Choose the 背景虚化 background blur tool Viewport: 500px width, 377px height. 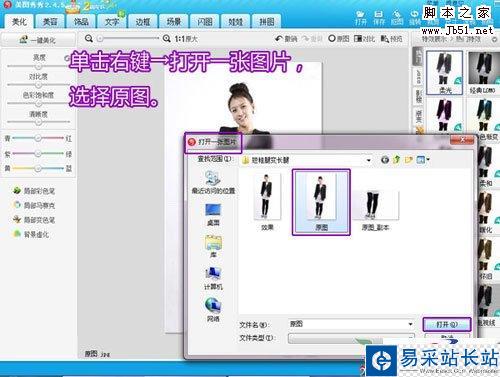point(31,234)
